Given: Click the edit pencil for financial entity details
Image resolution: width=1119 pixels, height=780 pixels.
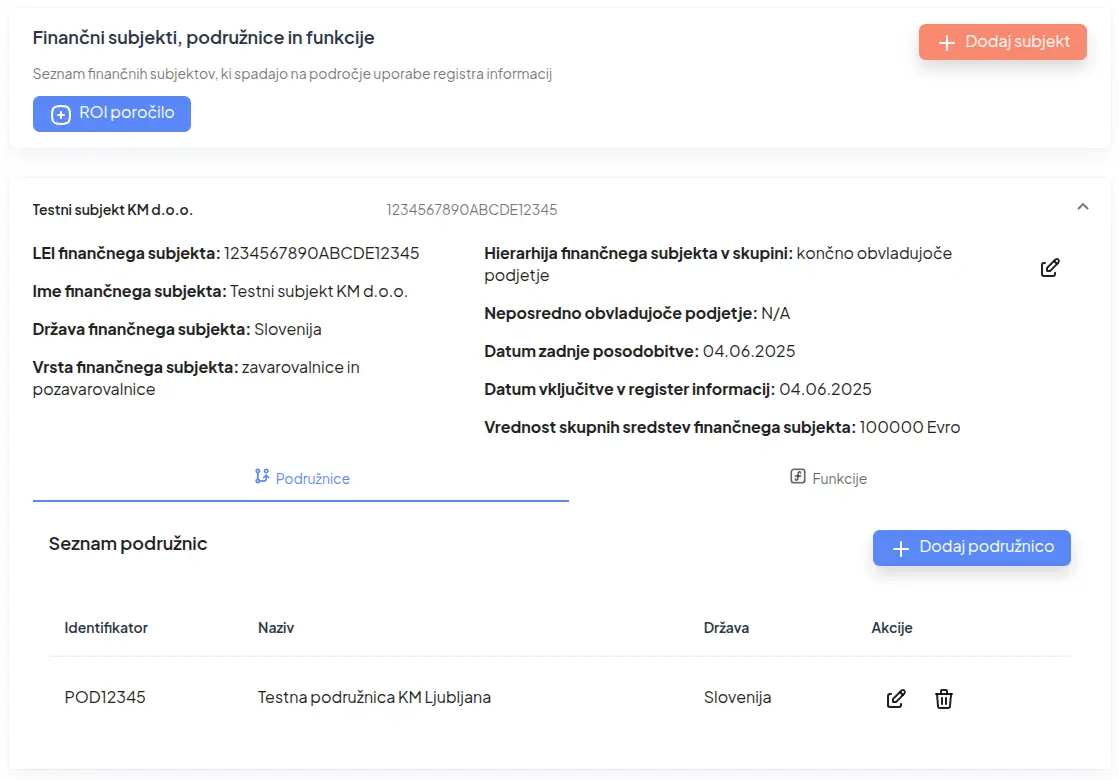Looking at the screenshot, I should (x=1050, y=268).
